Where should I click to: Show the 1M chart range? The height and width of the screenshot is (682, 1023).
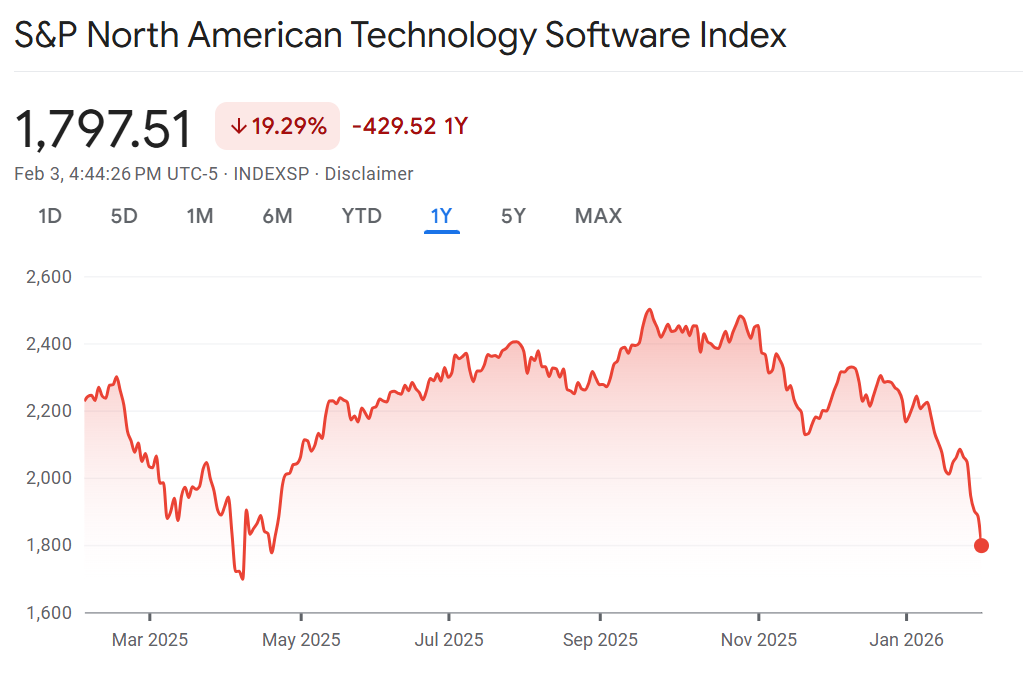(200, 216)
